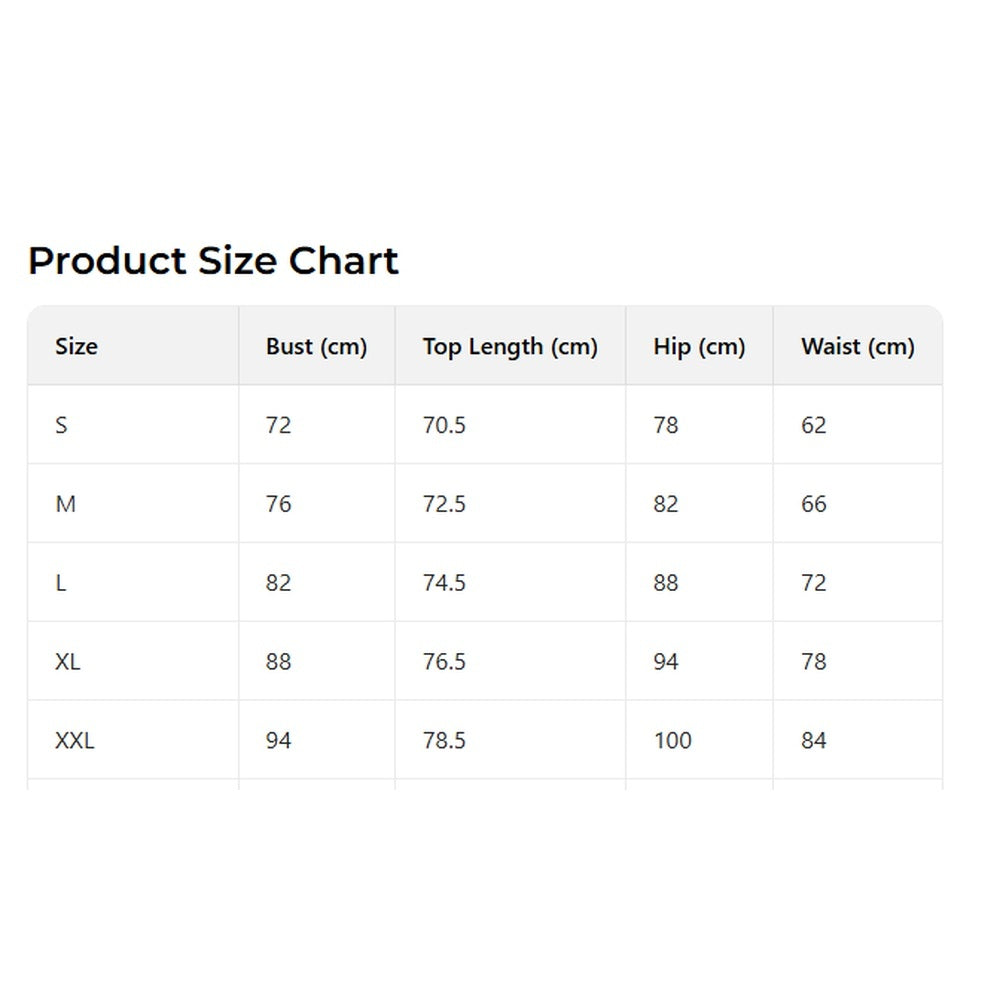The height and width of the screenshot is (1000, 1000).
Task: Select the "Size" column header
Action: [x=76, y=347]
